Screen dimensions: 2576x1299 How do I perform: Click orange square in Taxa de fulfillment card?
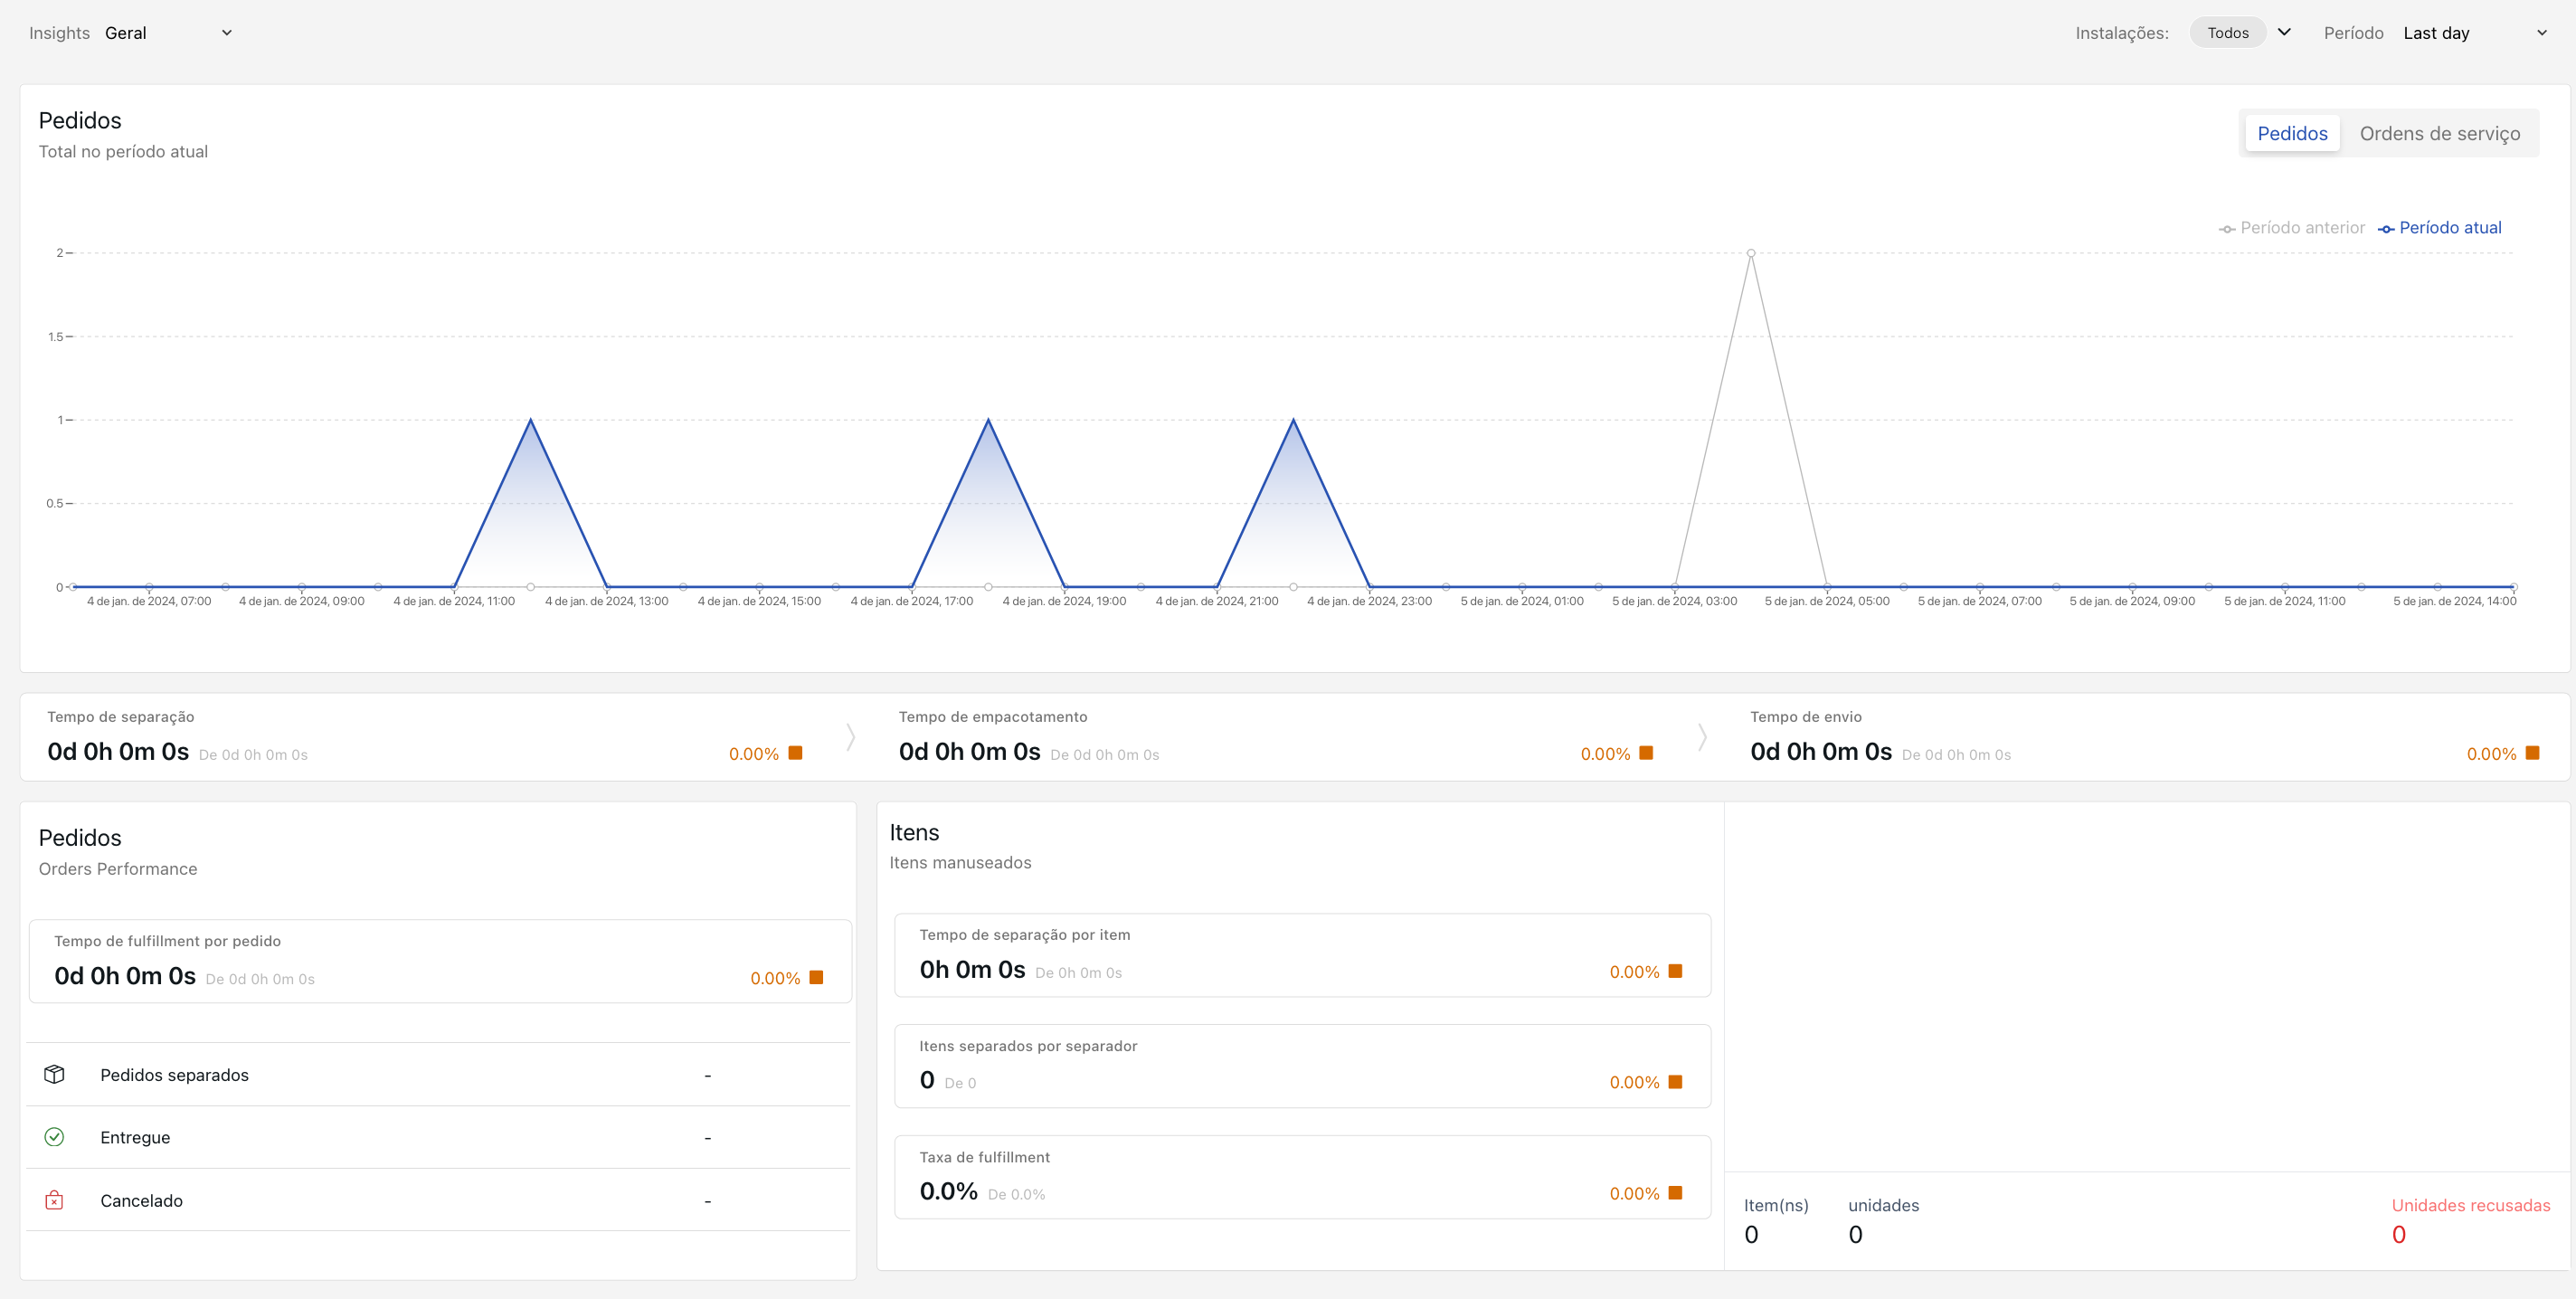coord(1675,1192)
